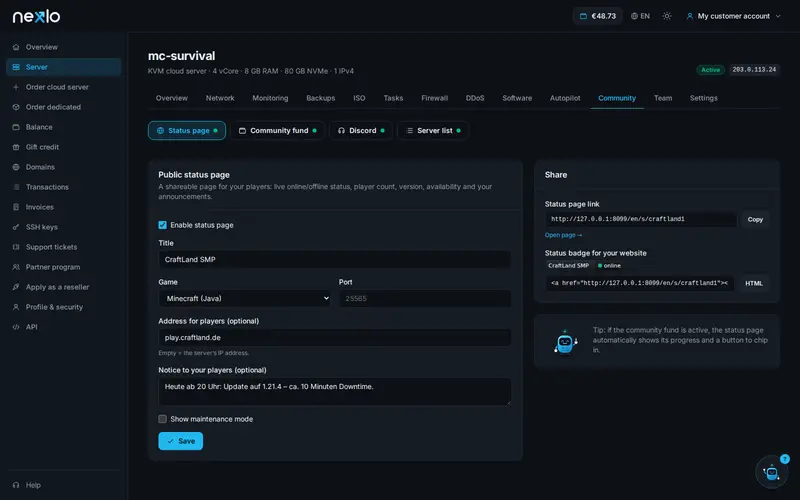Click the HTML badge button

tap(754, 283)
